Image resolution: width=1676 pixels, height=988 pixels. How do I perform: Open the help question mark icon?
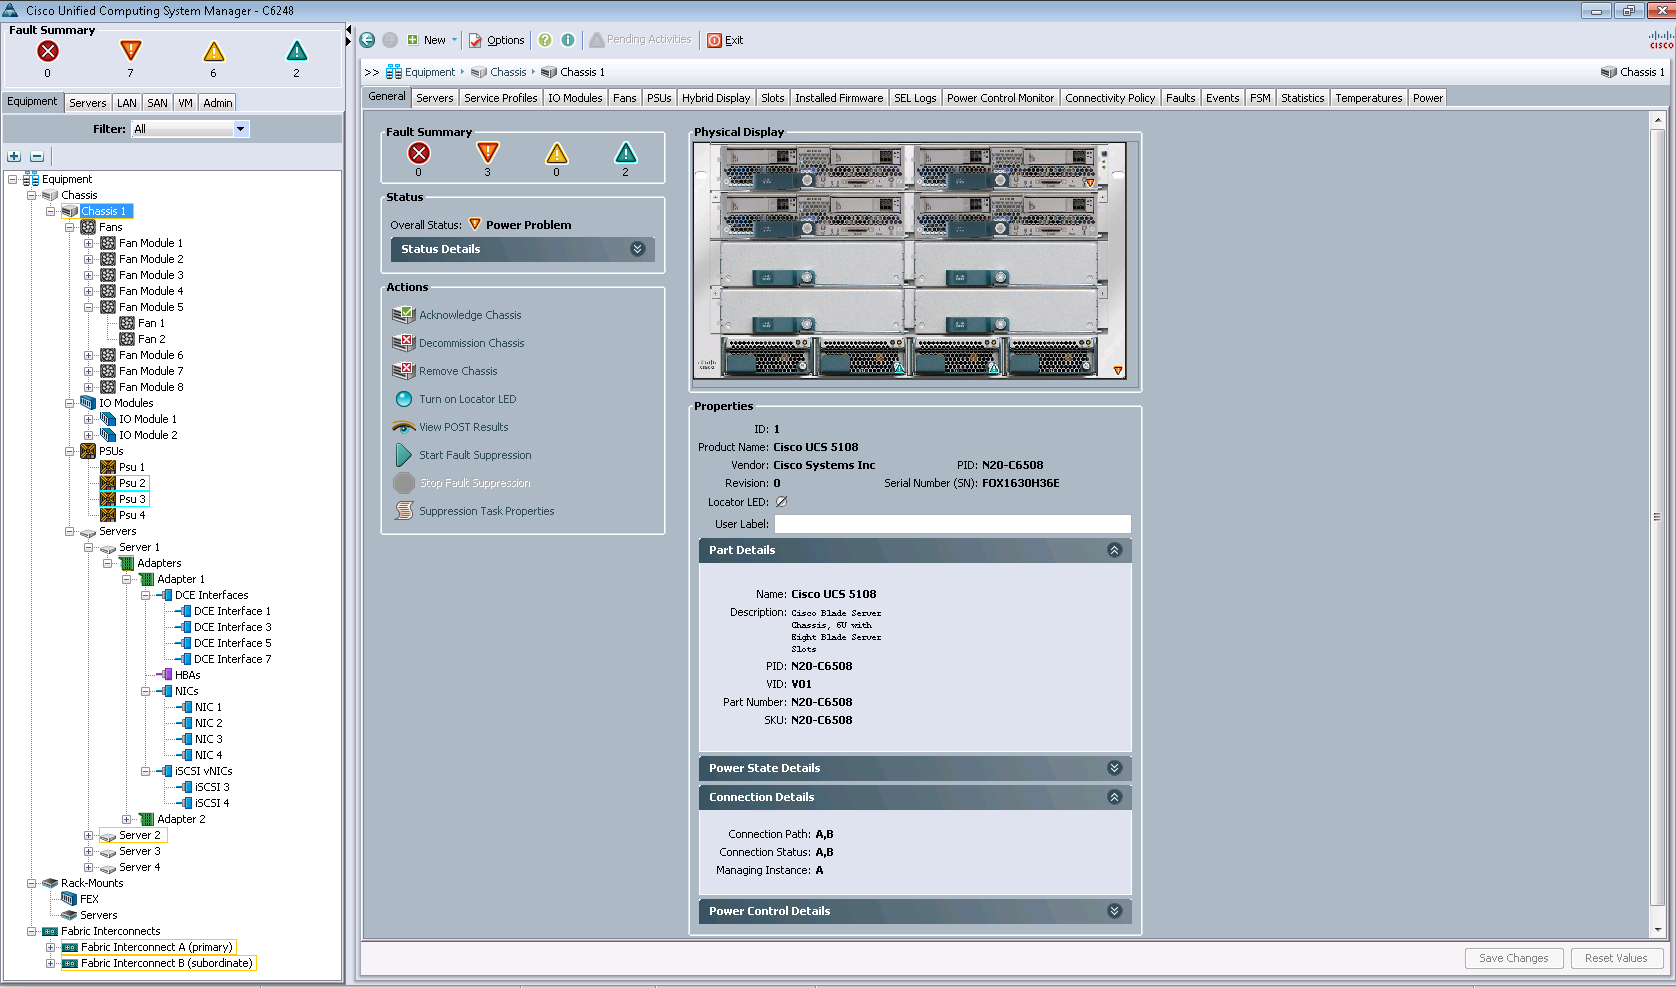(x=545, y=40)
